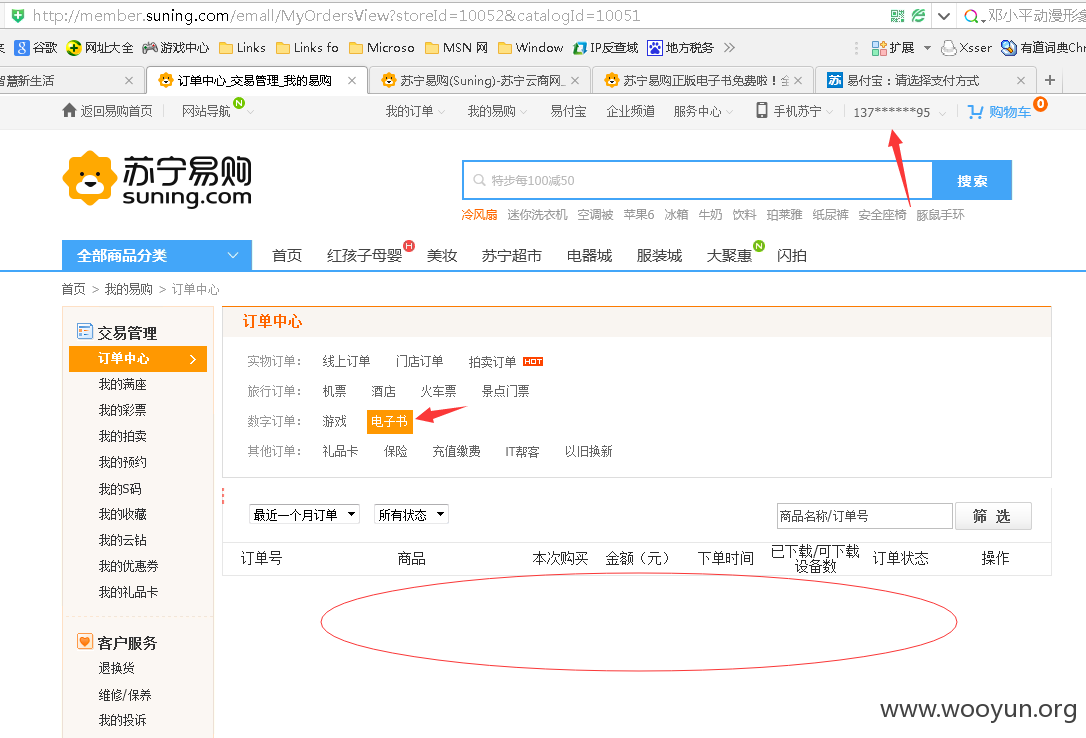Open the 购物车 shopping cart
This screenshot has width=1086, height=738.
tap(999, 111)
